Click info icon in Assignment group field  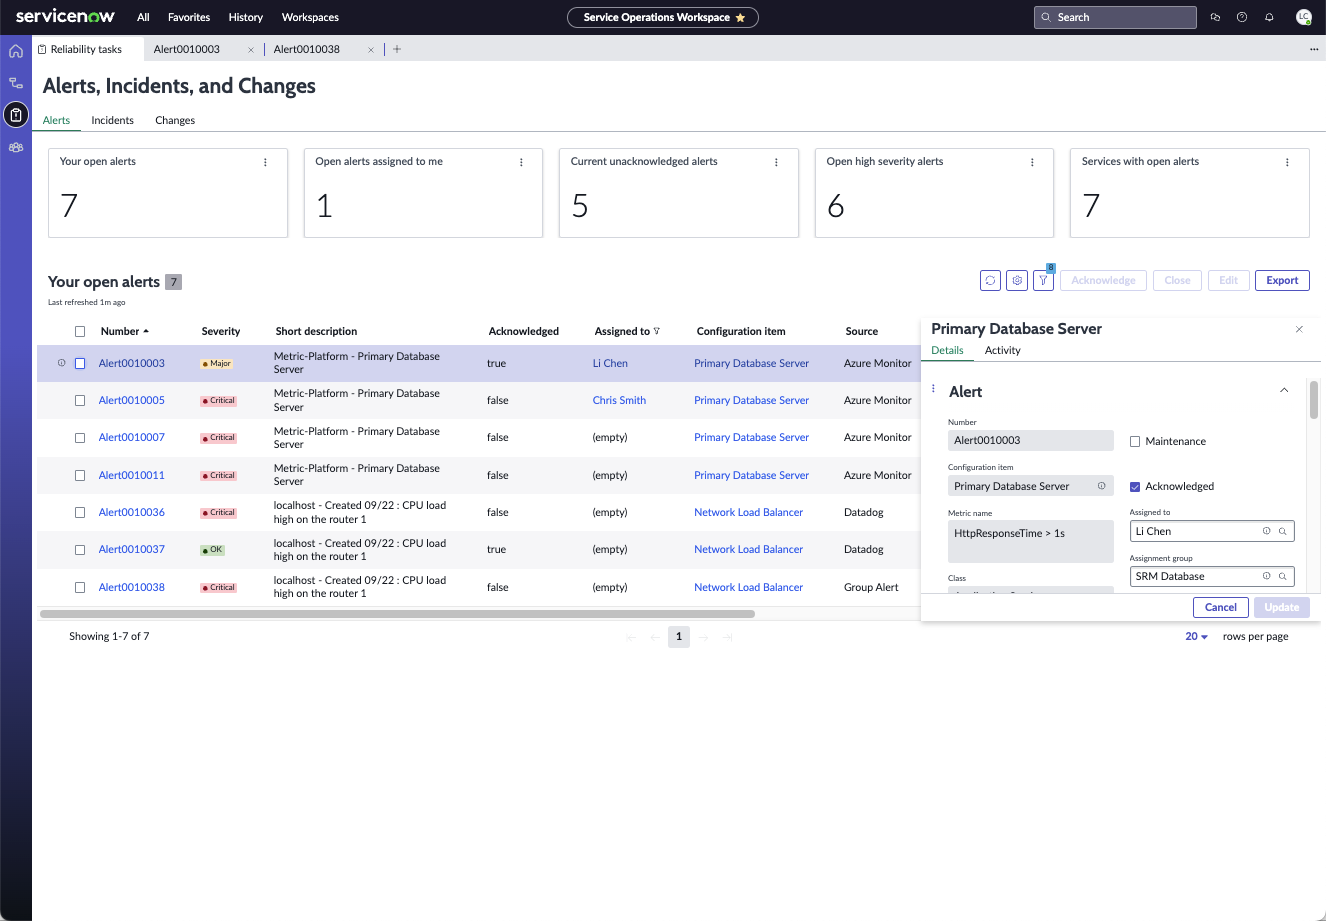tap(1266, 576)
